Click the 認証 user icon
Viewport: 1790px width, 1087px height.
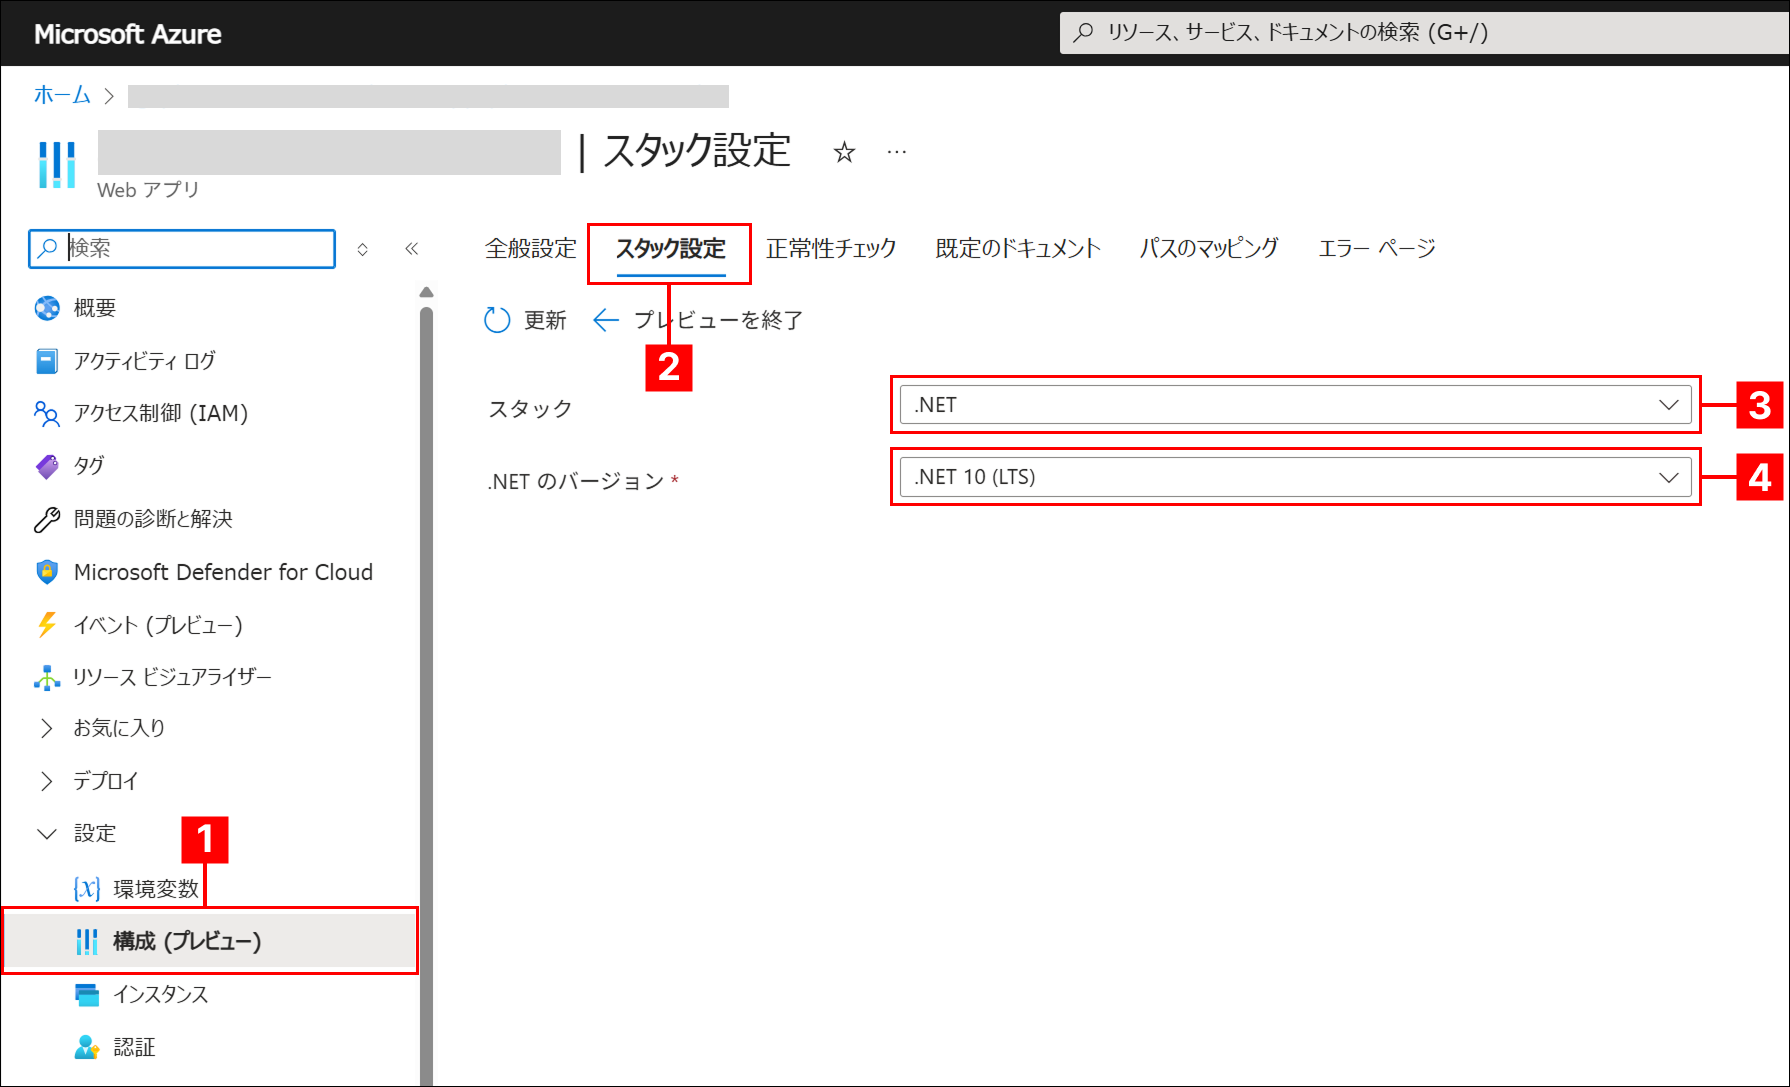point(87,1047)
